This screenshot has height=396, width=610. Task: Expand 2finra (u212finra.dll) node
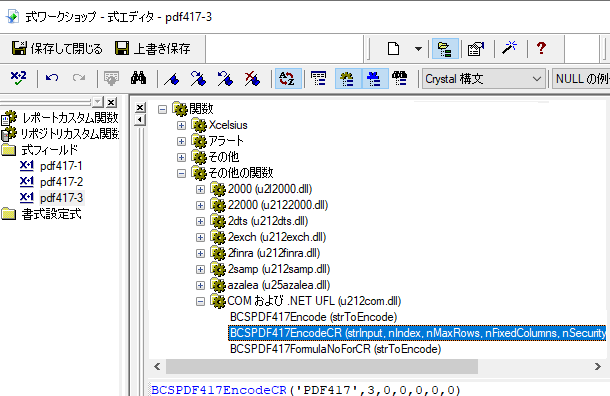(200, 254)
